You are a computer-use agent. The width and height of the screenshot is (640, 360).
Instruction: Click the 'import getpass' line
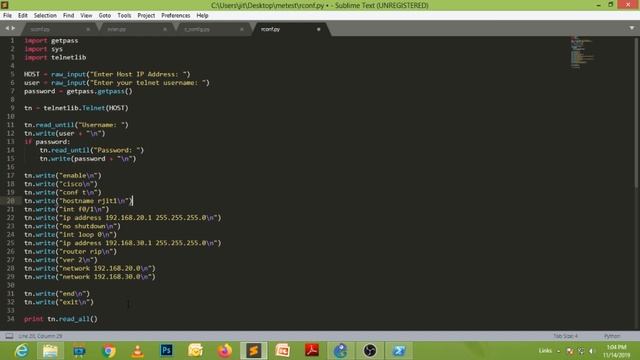click(x=51, y=40)
